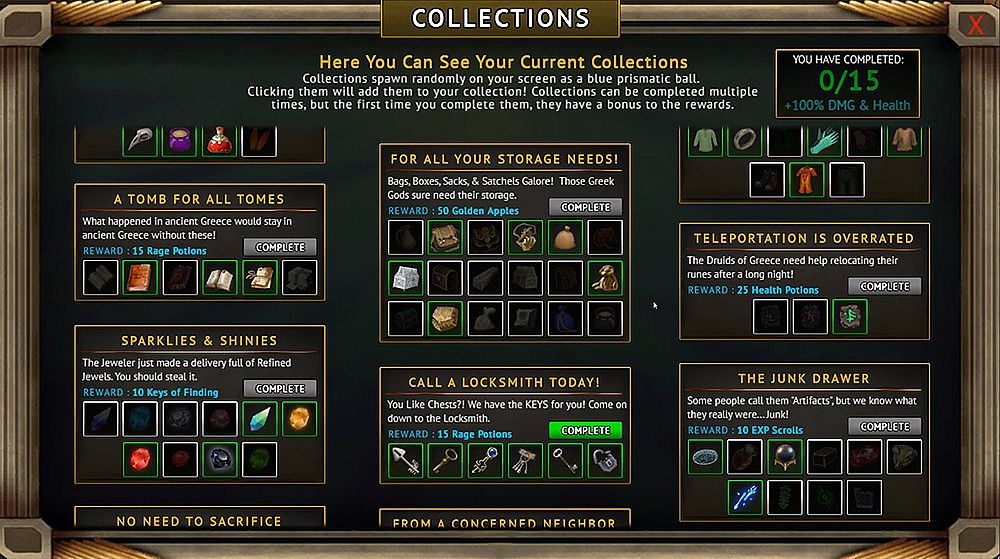Select the blue lightning wand junk item
1000x559 pixels.
coord(745,497)
